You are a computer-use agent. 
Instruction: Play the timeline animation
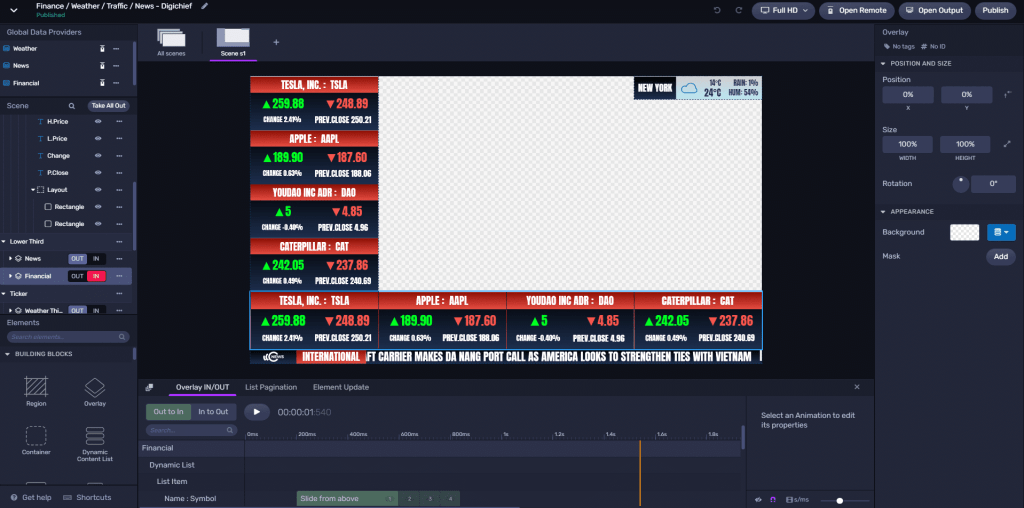[256, 411]
